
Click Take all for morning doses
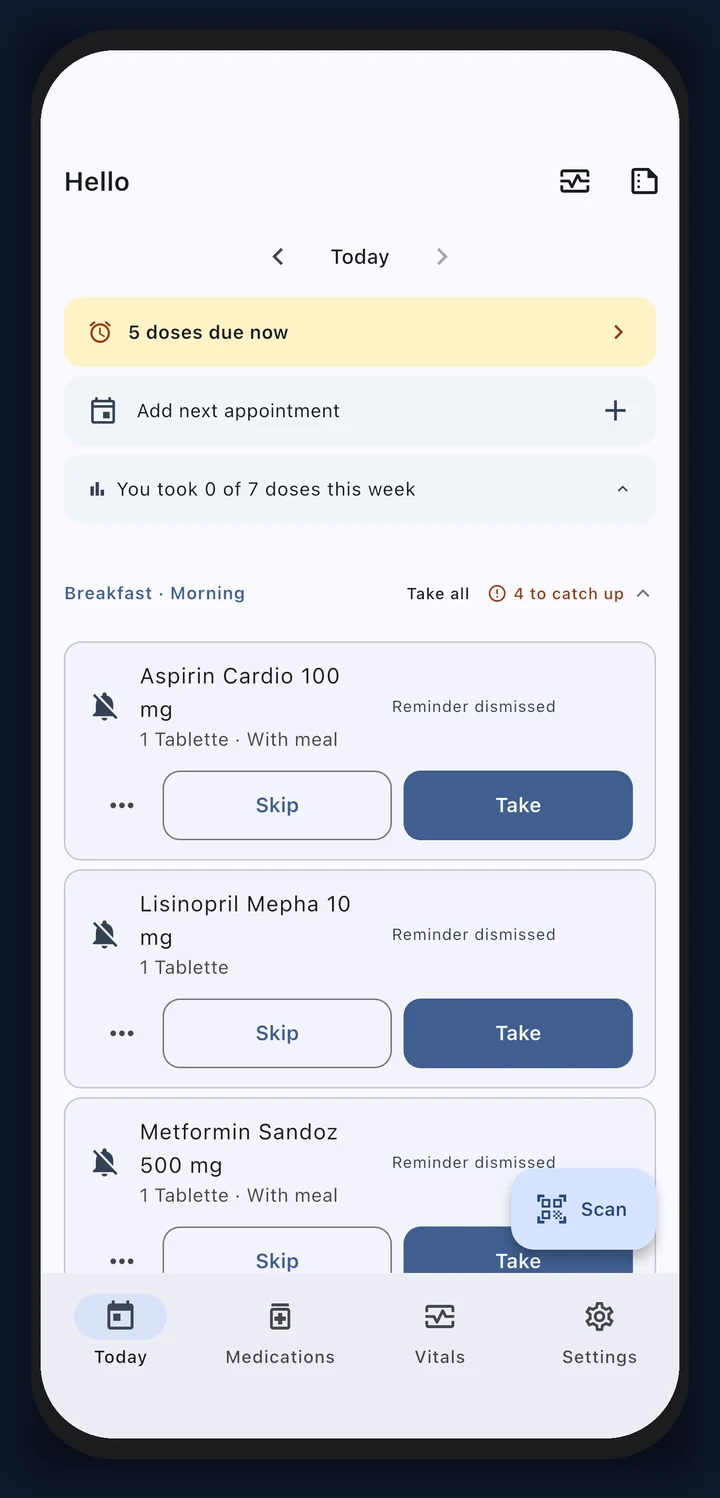438,593
